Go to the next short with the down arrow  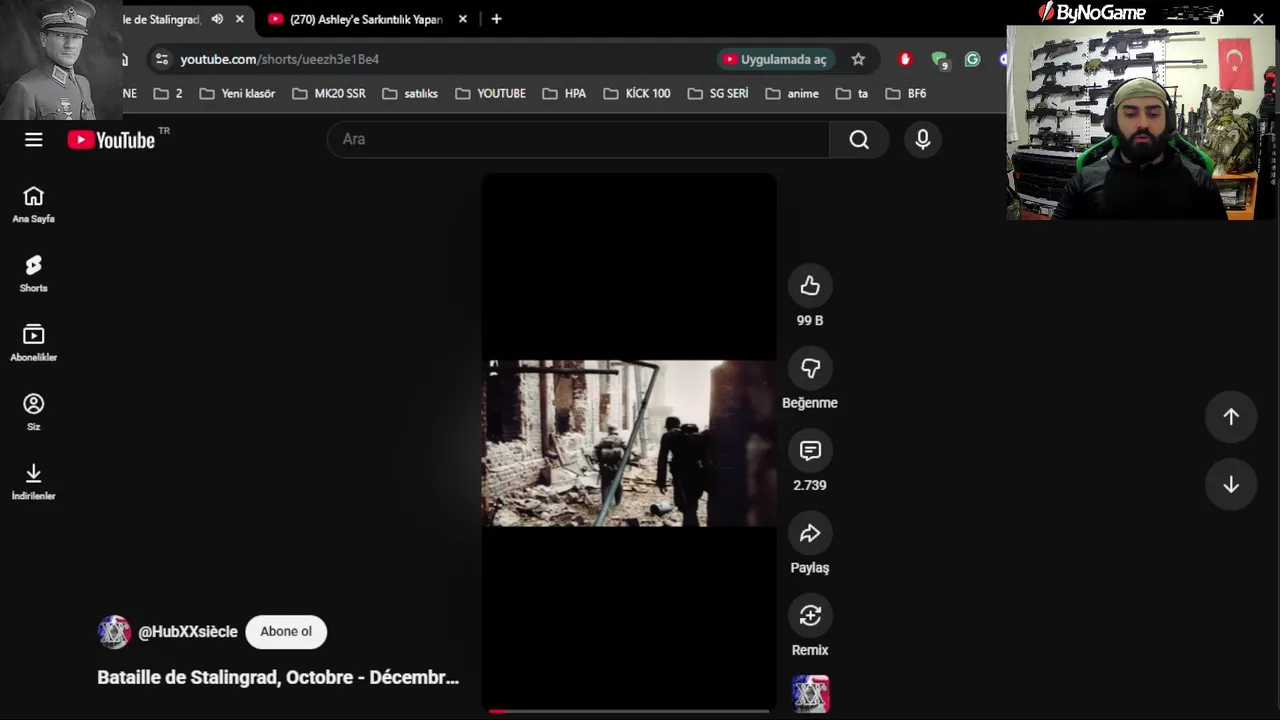tap(1231, 485)
